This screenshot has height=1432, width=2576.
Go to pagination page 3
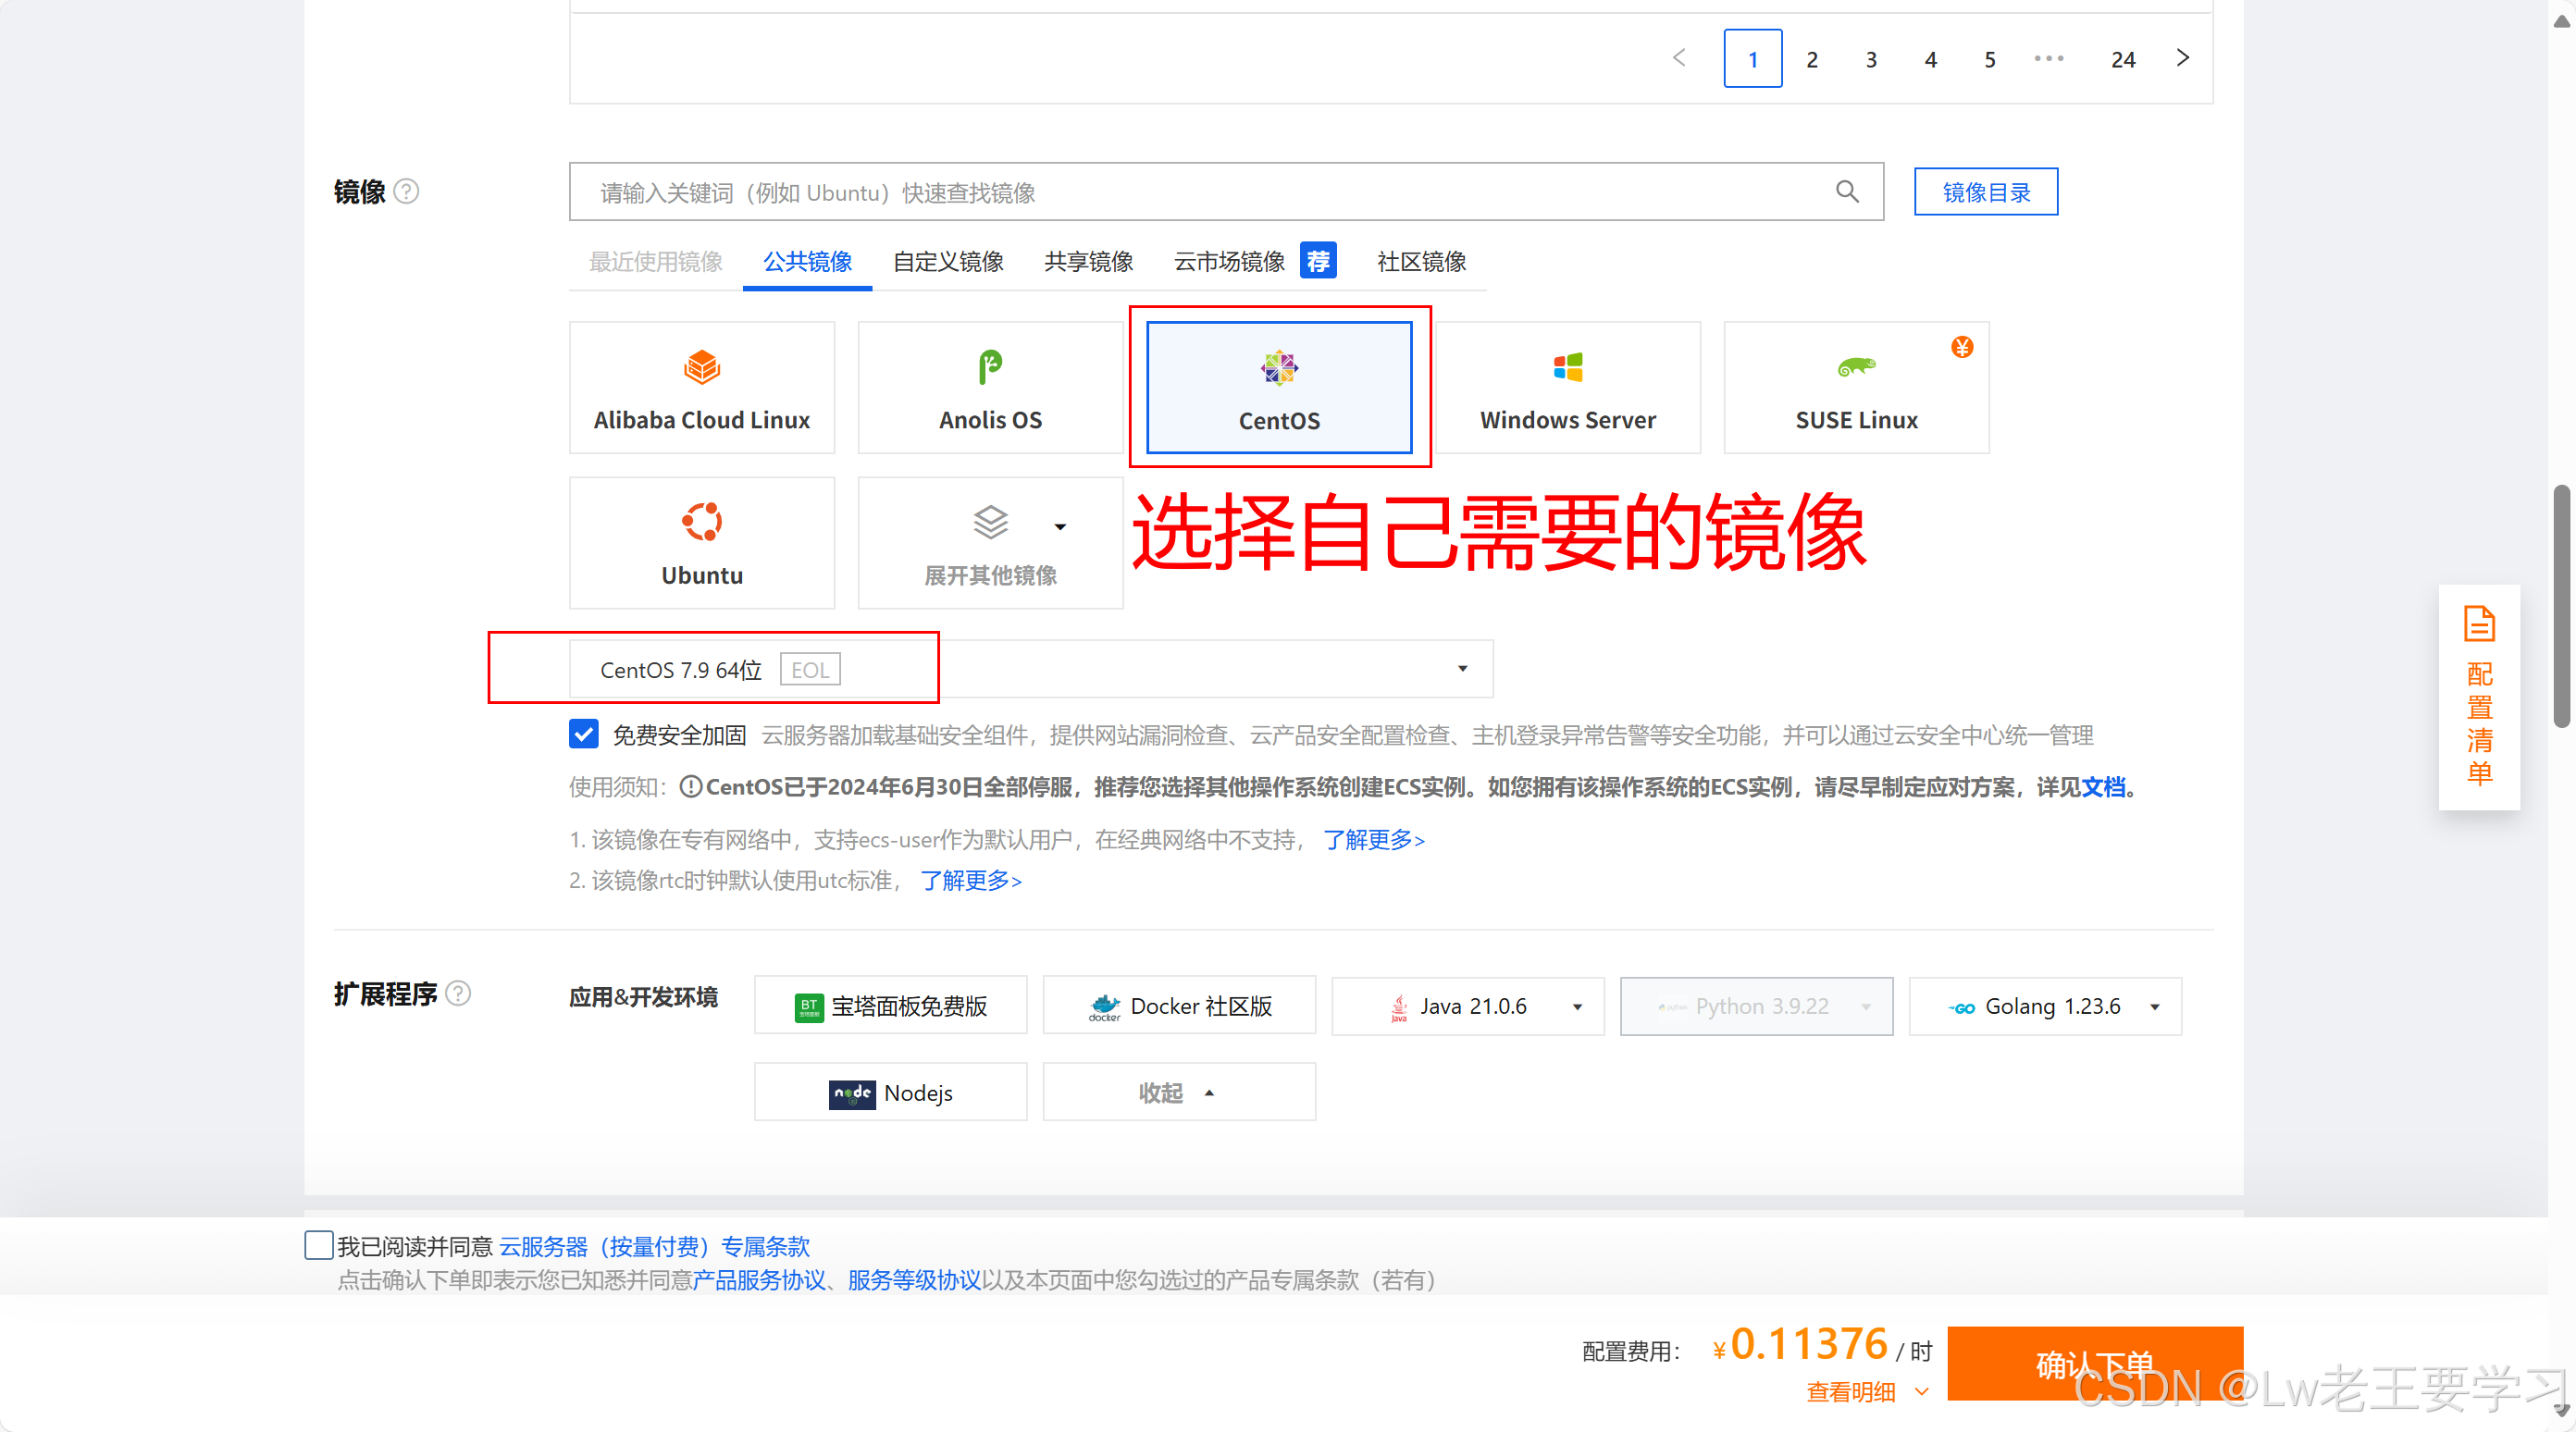click(x=1871, y=59)
